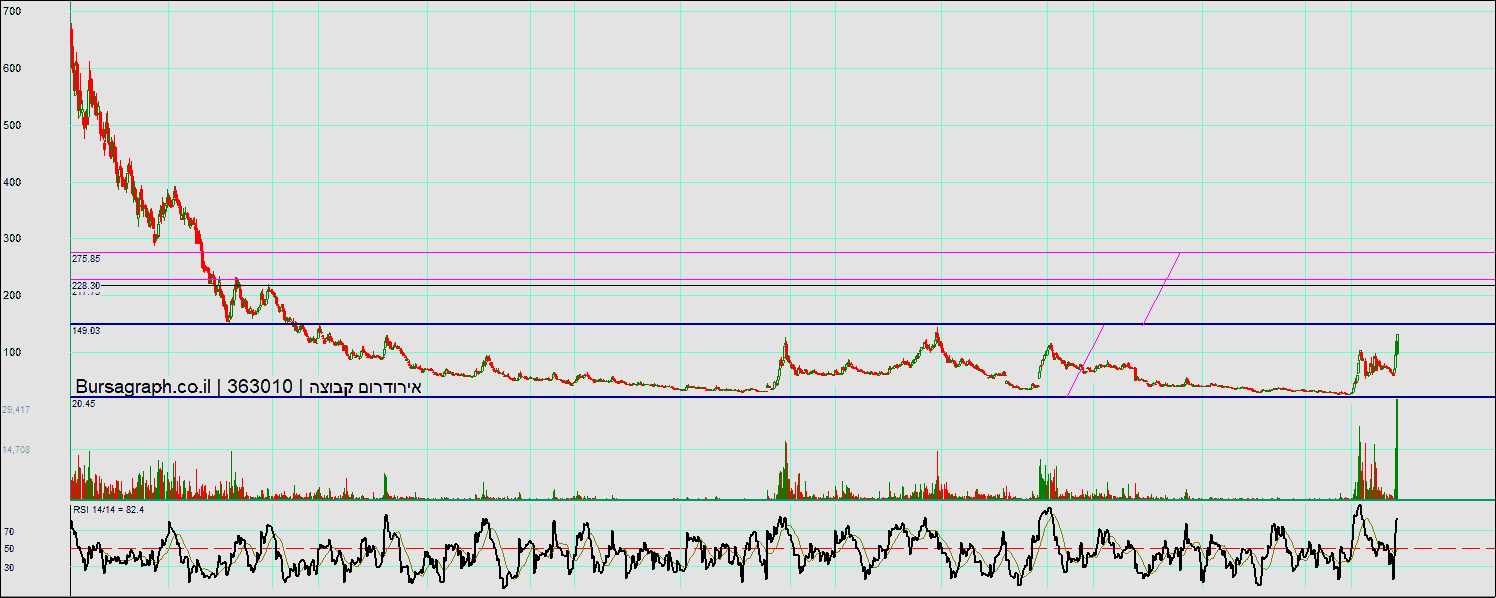The image size is (1496, 598).
Task: Click the 29,417 volume axis label
Action: tap(16, 410)
